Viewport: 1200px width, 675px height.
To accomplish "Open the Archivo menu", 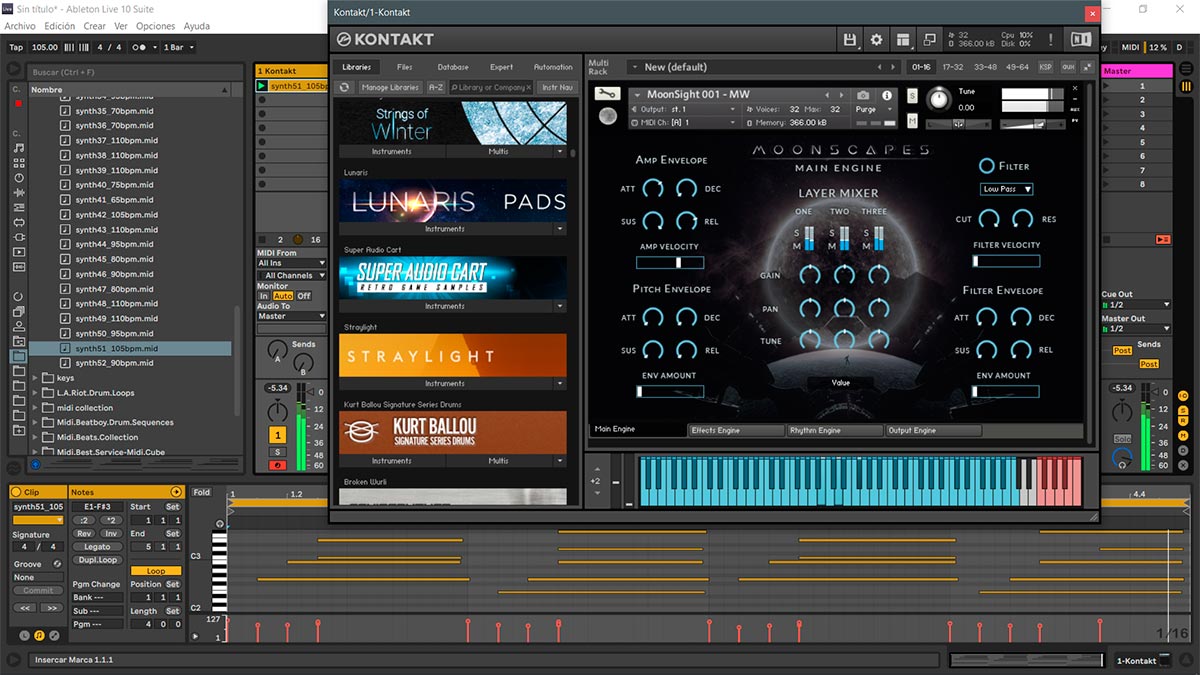I will [20, 26].
